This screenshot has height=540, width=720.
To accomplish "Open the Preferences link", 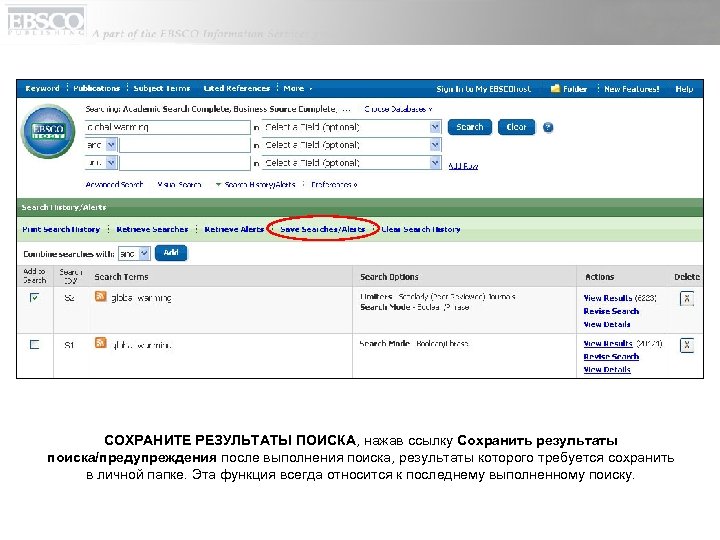I will [x=334, y=185].
